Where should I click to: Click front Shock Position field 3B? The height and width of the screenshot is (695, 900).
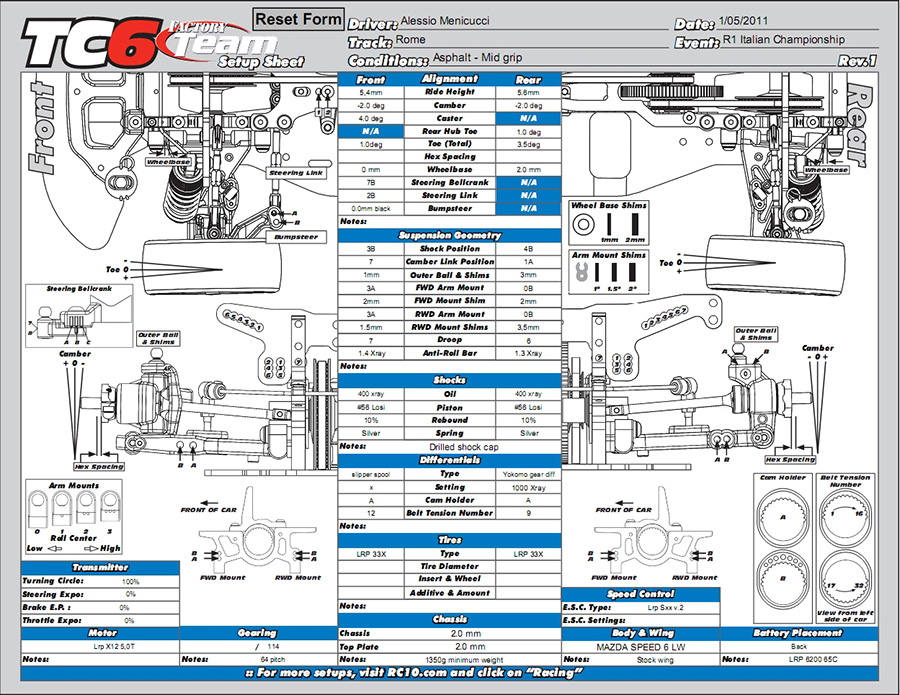tap(371, 249)
